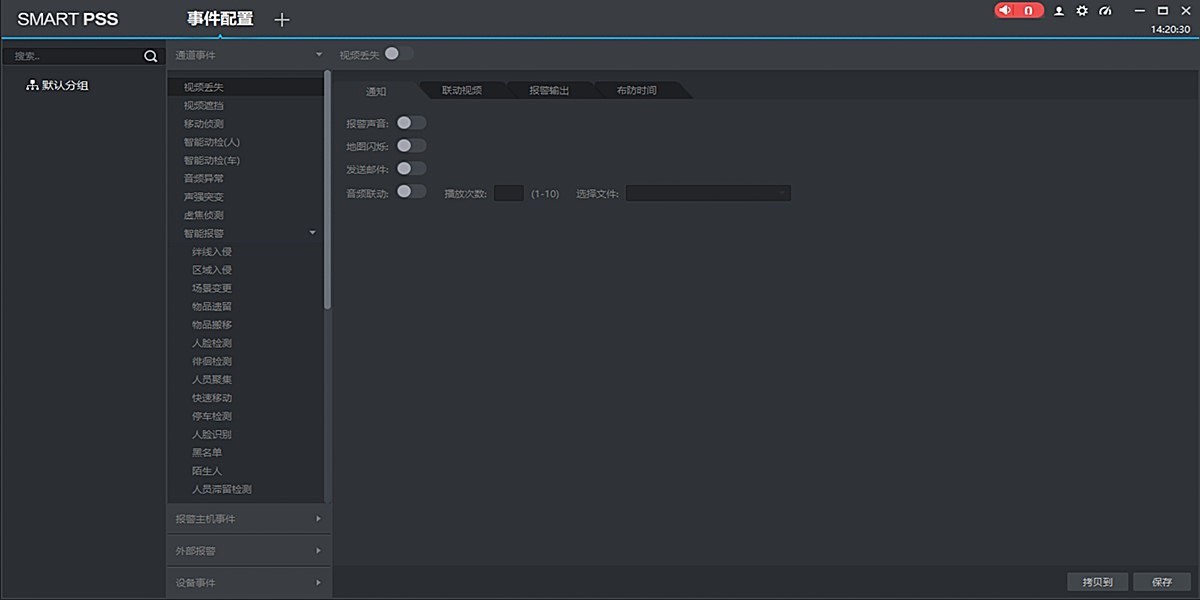Open the 选择文件 dropdown
Image resolution: width=1200 pixels, height=600 pixels.
pos(708,193)
